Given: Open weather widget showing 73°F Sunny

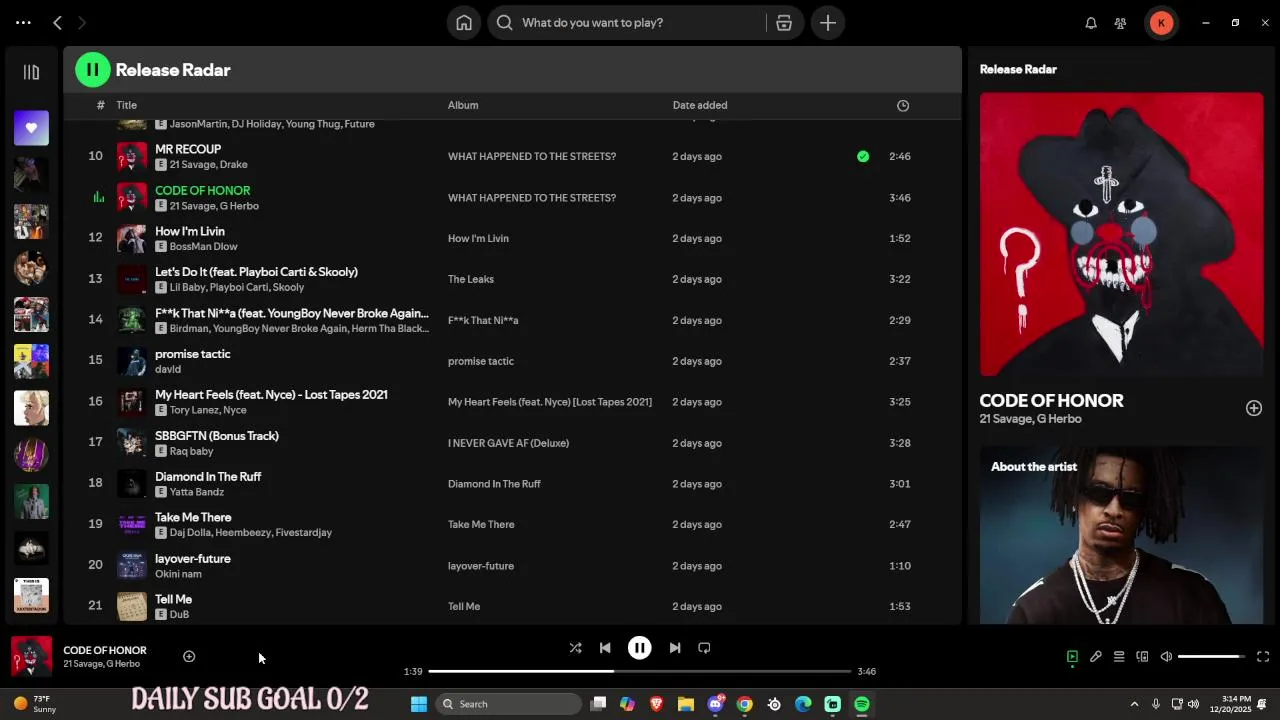Looking at the screenshot, I should (x=34, y=704).
